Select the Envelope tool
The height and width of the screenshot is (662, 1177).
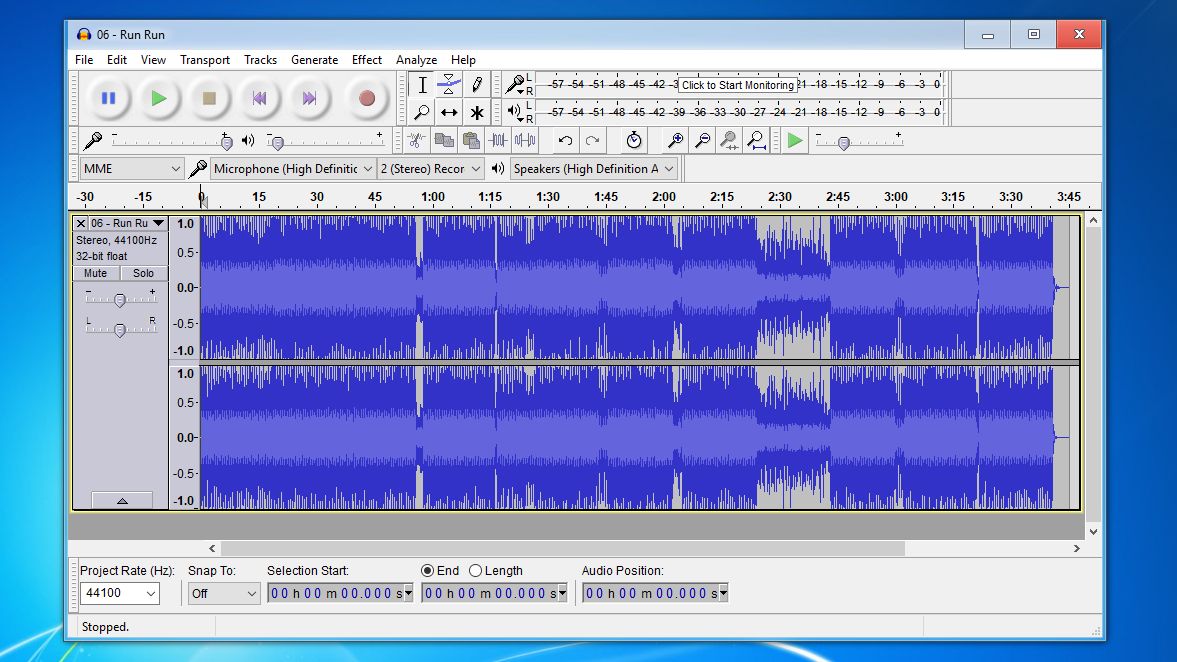pos(449,85)
